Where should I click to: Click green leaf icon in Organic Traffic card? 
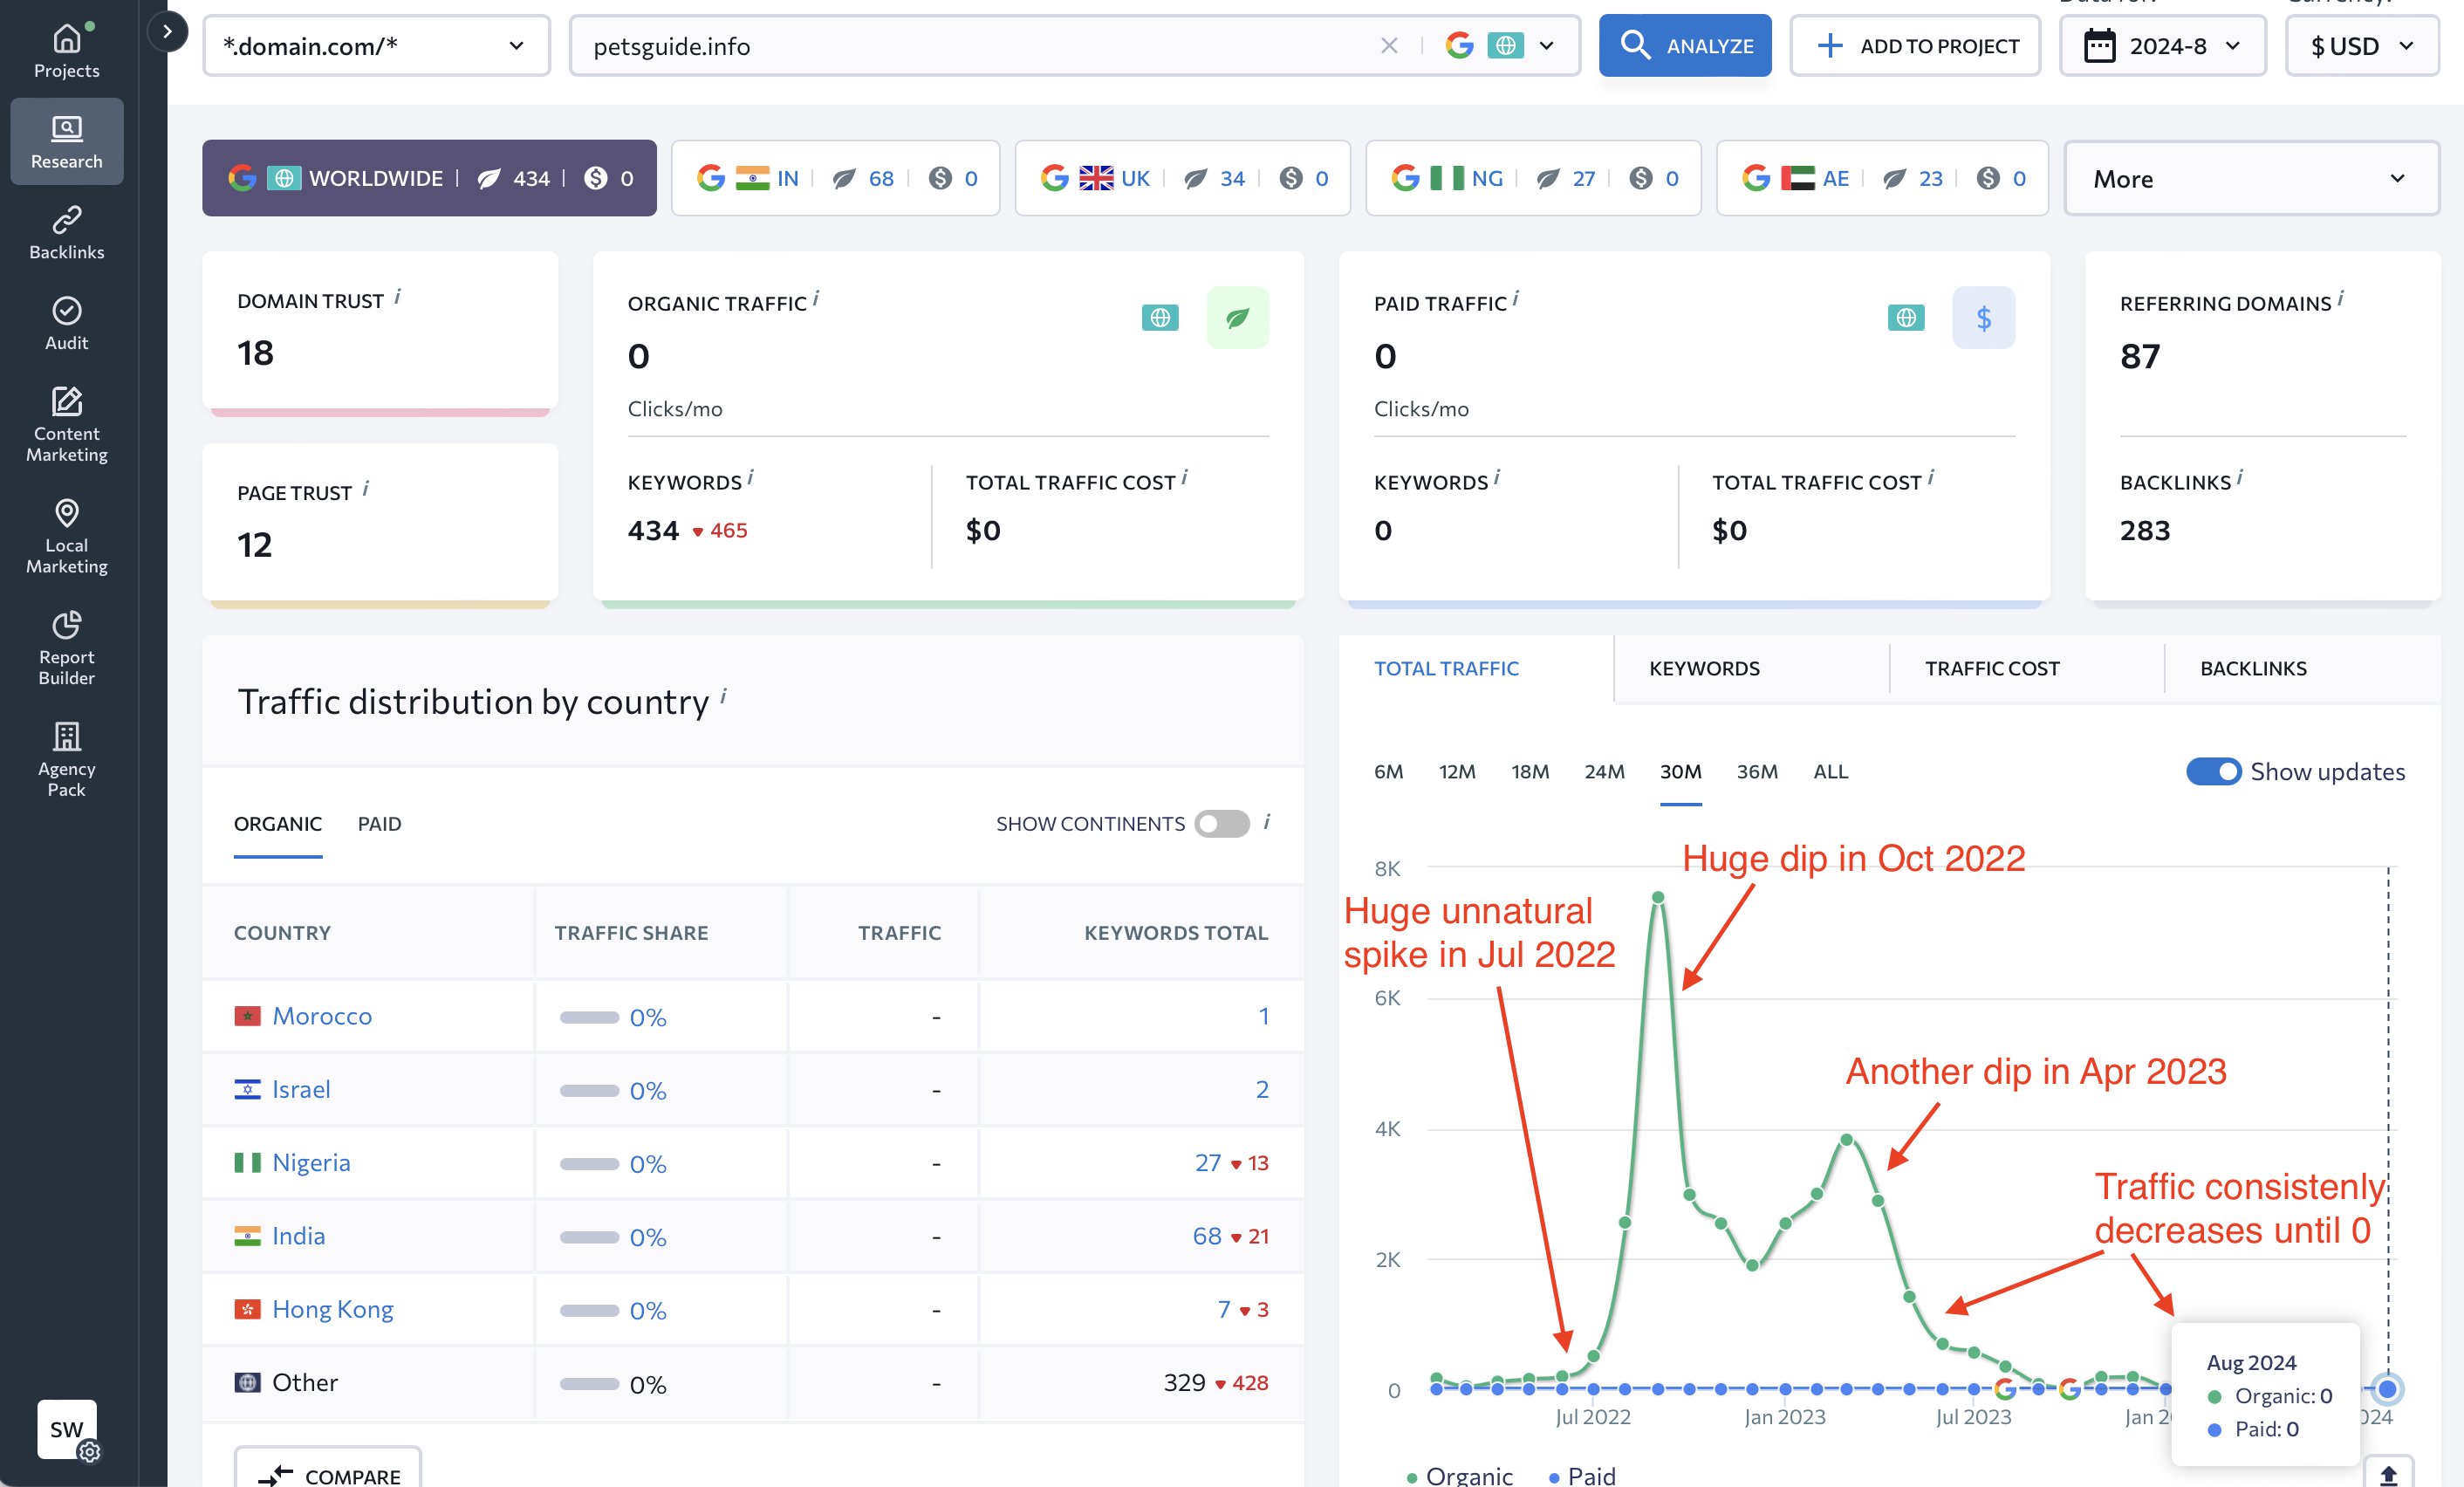[x=1237, y=317]
